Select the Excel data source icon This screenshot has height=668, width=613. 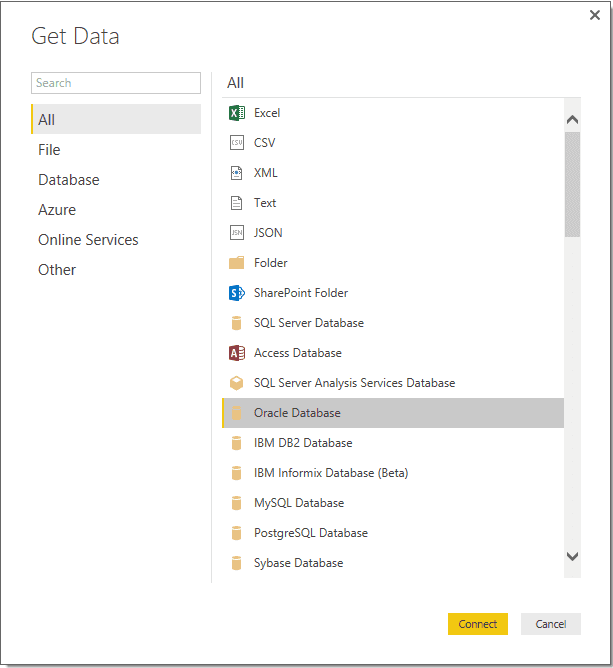click(x=236, y=113)
